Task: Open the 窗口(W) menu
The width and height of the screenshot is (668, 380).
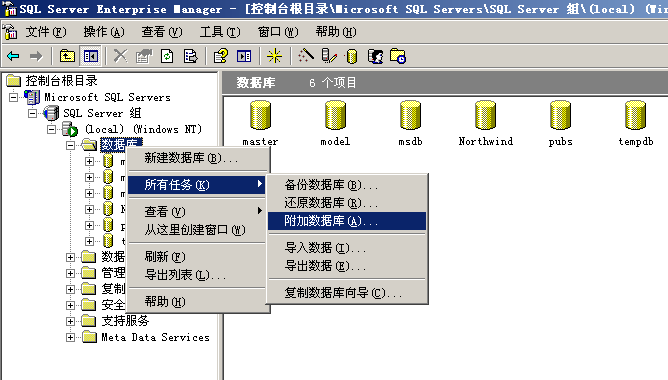Action: pyautogui.click(x=278, y=32)
